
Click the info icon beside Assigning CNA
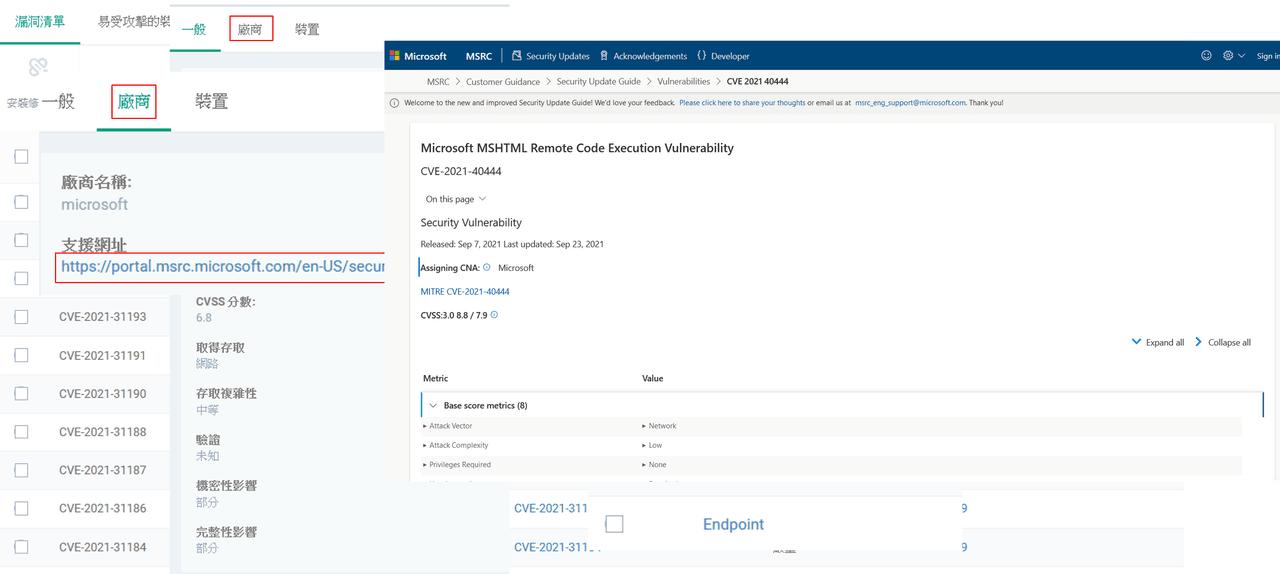pos(487,267)
